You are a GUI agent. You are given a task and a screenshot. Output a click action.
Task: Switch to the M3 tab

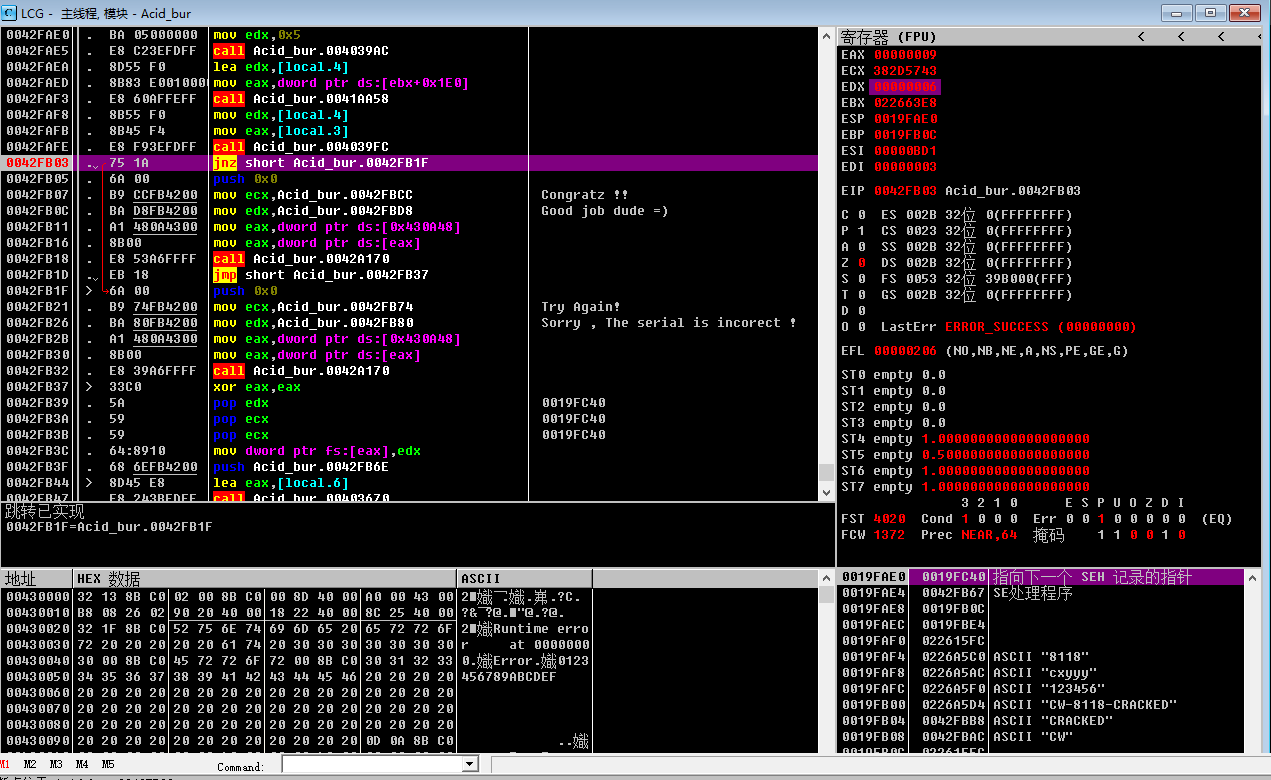coord(56,764)
